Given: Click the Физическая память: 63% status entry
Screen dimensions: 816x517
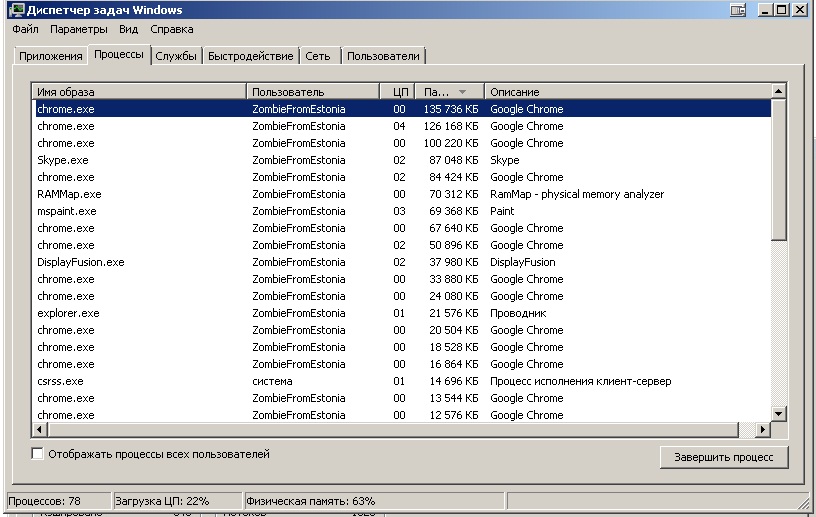Looking at the screenshot, I should 374,501.
